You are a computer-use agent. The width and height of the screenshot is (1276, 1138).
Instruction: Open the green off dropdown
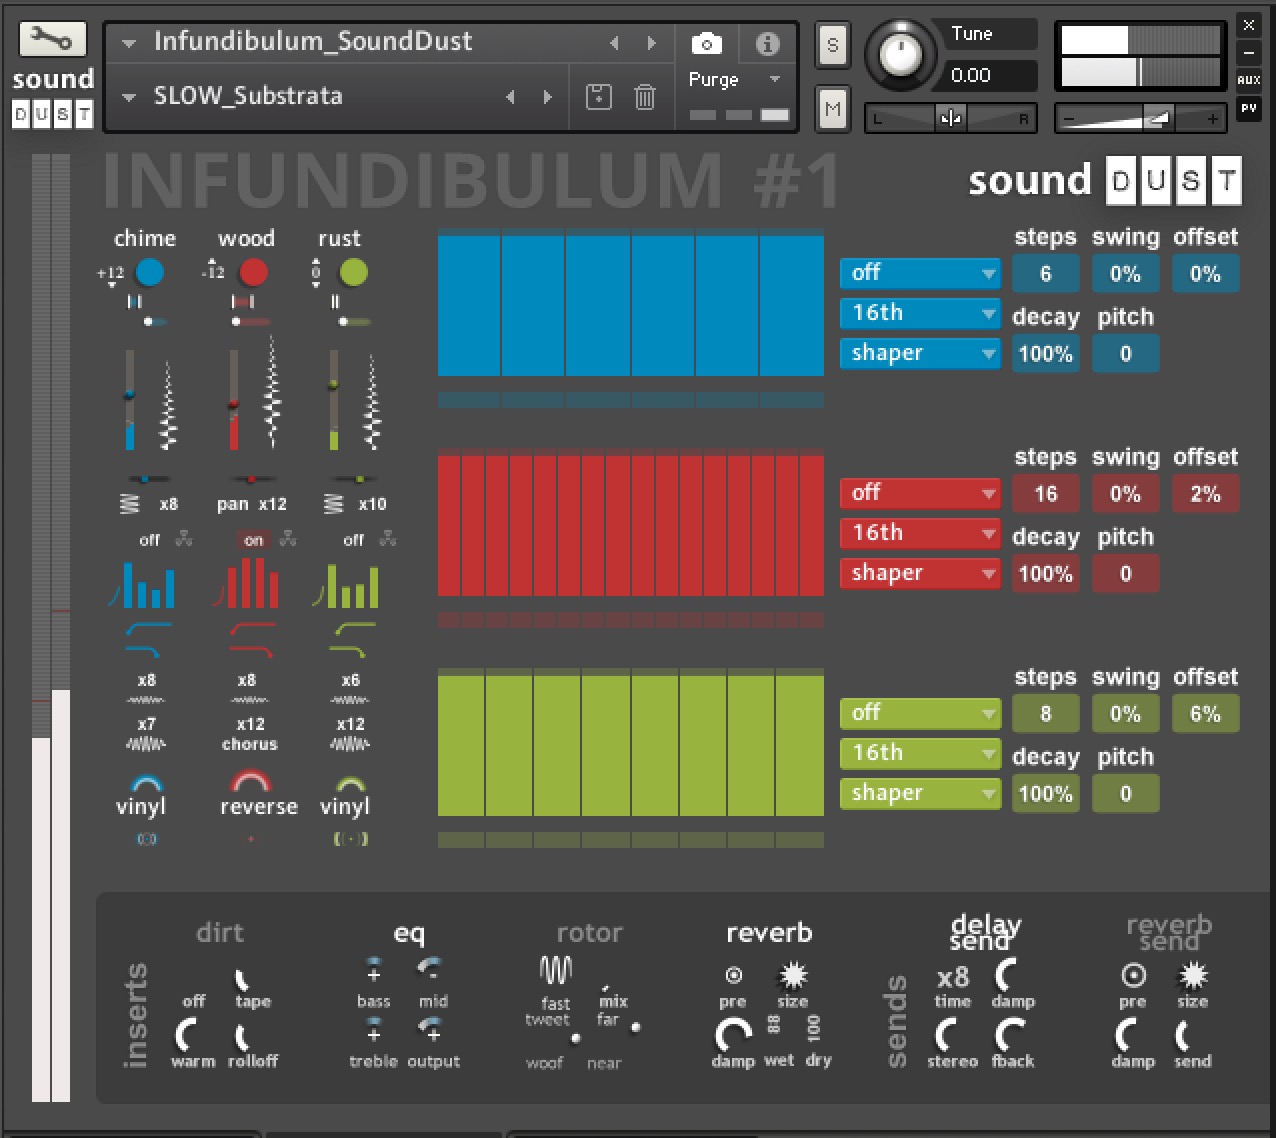tap(920, 713)
